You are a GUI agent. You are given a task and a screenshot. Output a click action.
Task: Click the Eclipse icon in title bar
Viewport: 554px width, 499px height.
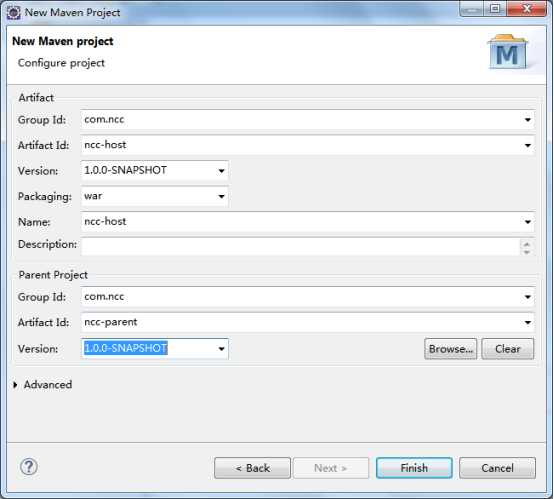click(x=14, y=13)
